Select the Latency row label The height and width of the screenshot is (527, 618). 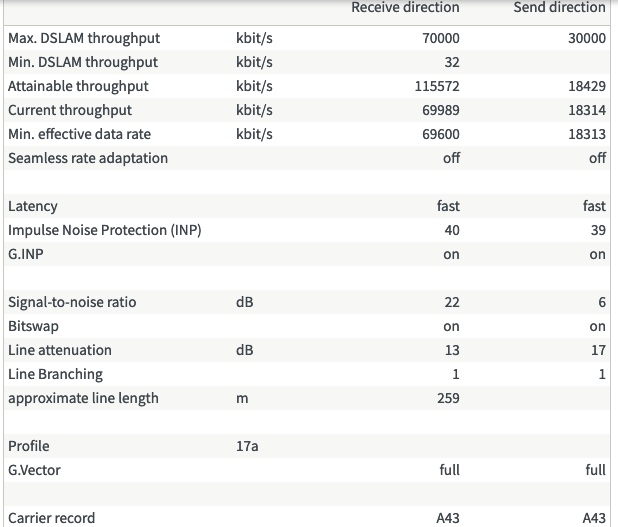[x=33, y=206]
